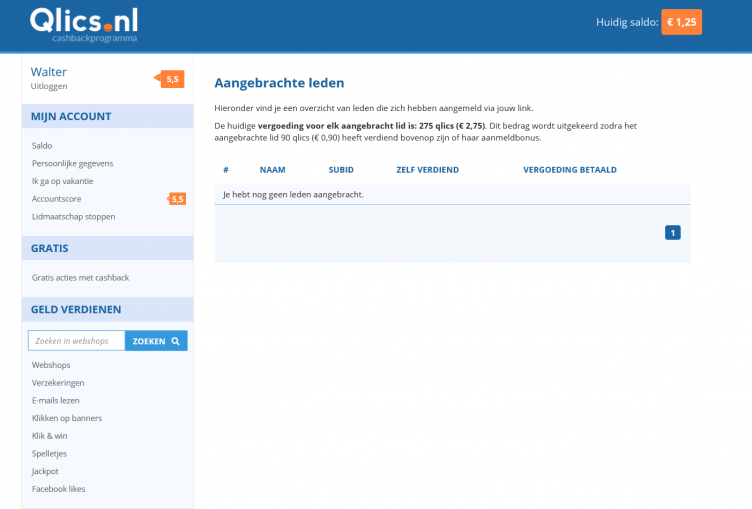Open the Accountscore link

pyautogui.click(x=57, y=199)
